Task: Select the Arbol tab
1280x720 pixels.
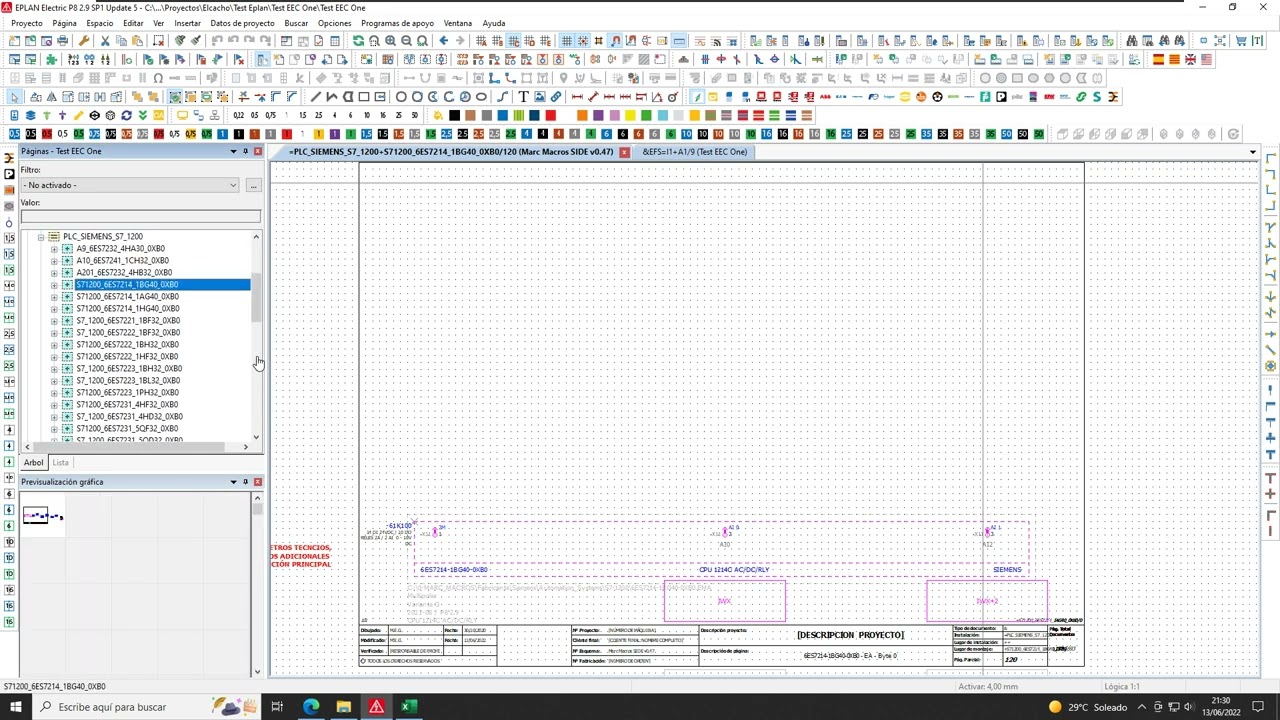Action: (34, 463)
